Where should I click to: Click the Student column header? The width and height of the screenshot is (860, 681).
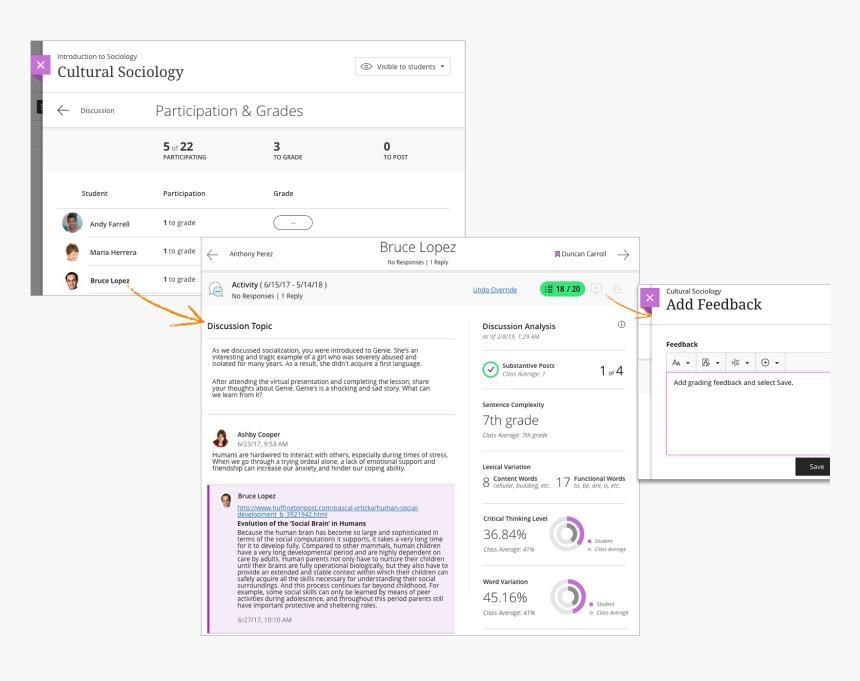click(x=94, y=194)
